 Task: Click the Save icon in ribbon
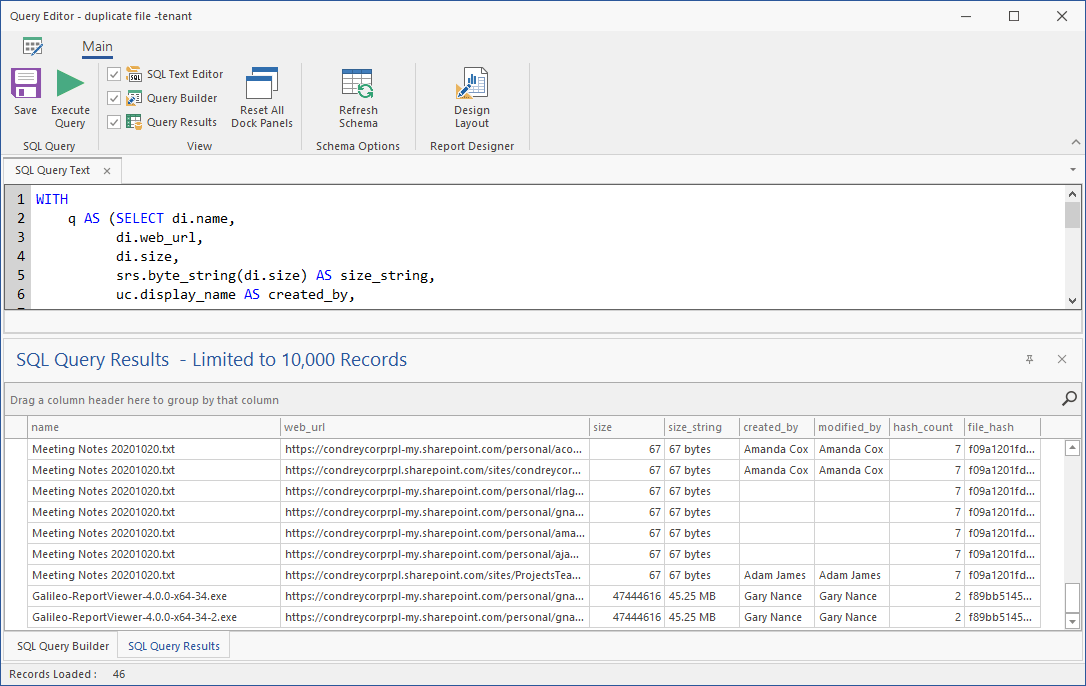pyautogui.click(x=26, y=85)
